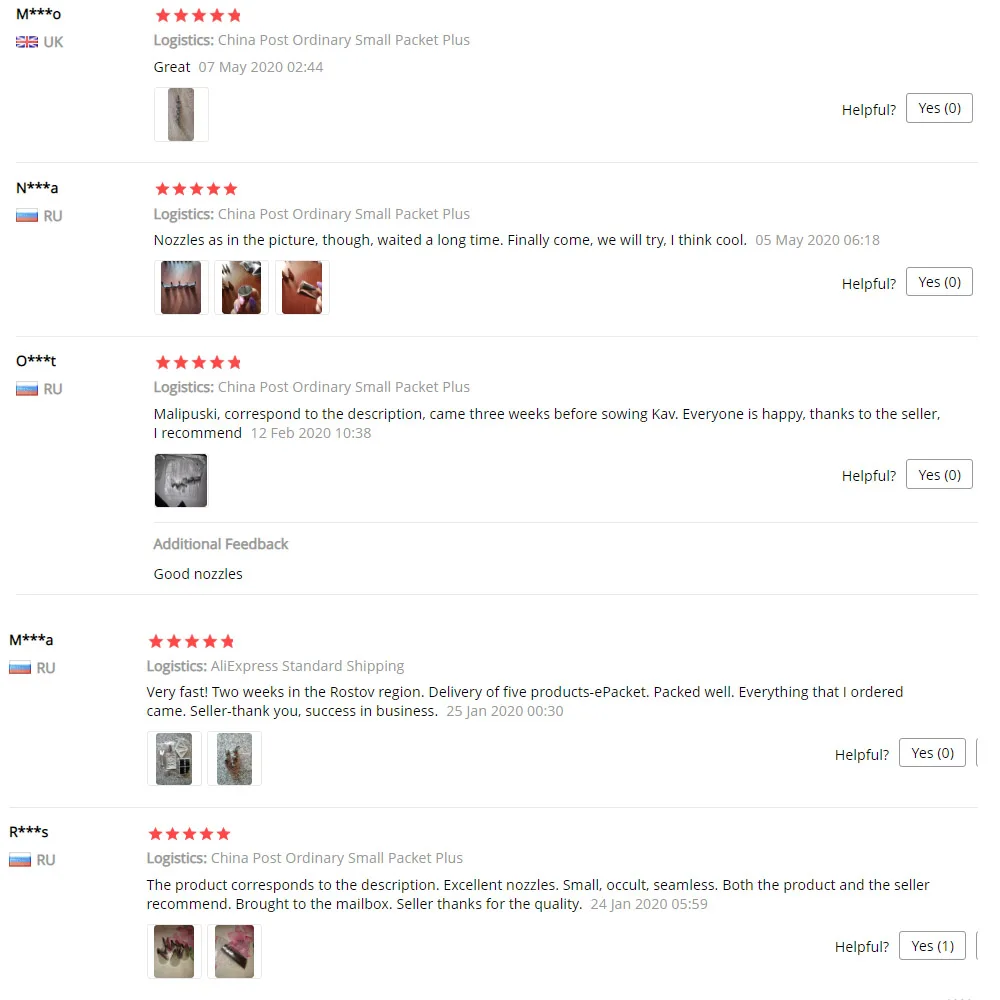Image resolution: width=1000 pixels, height=1000 pixels.
Task: Click the UK flag beside M***o
Action: [x=27, y=42]
